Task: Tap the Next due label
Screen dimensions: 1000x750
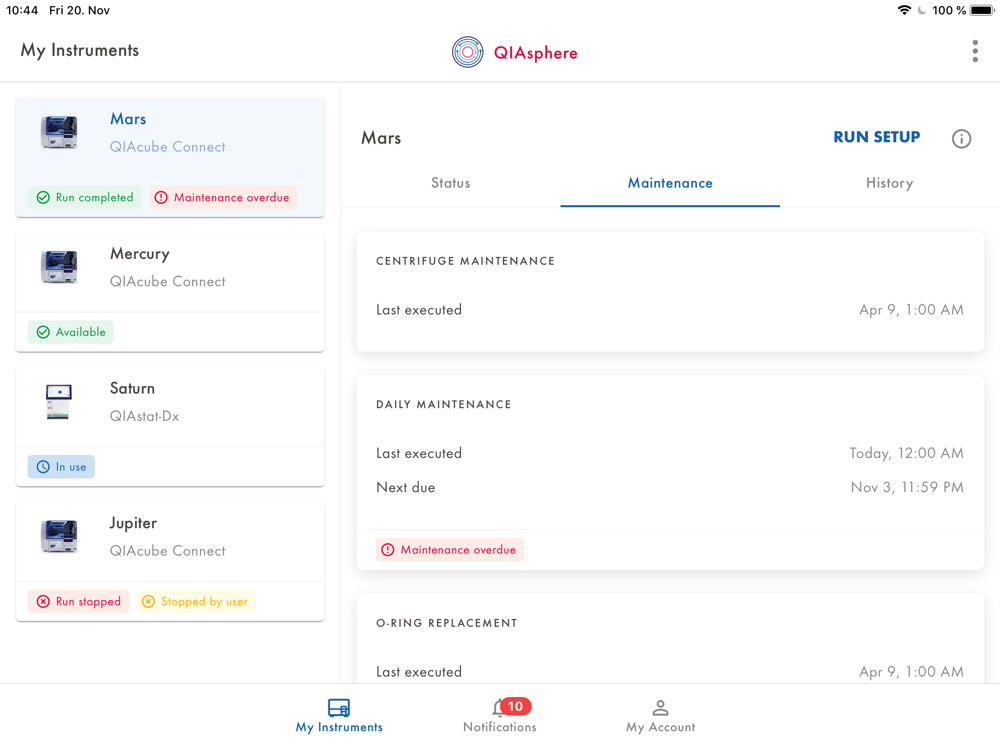Action: point(406,487)
